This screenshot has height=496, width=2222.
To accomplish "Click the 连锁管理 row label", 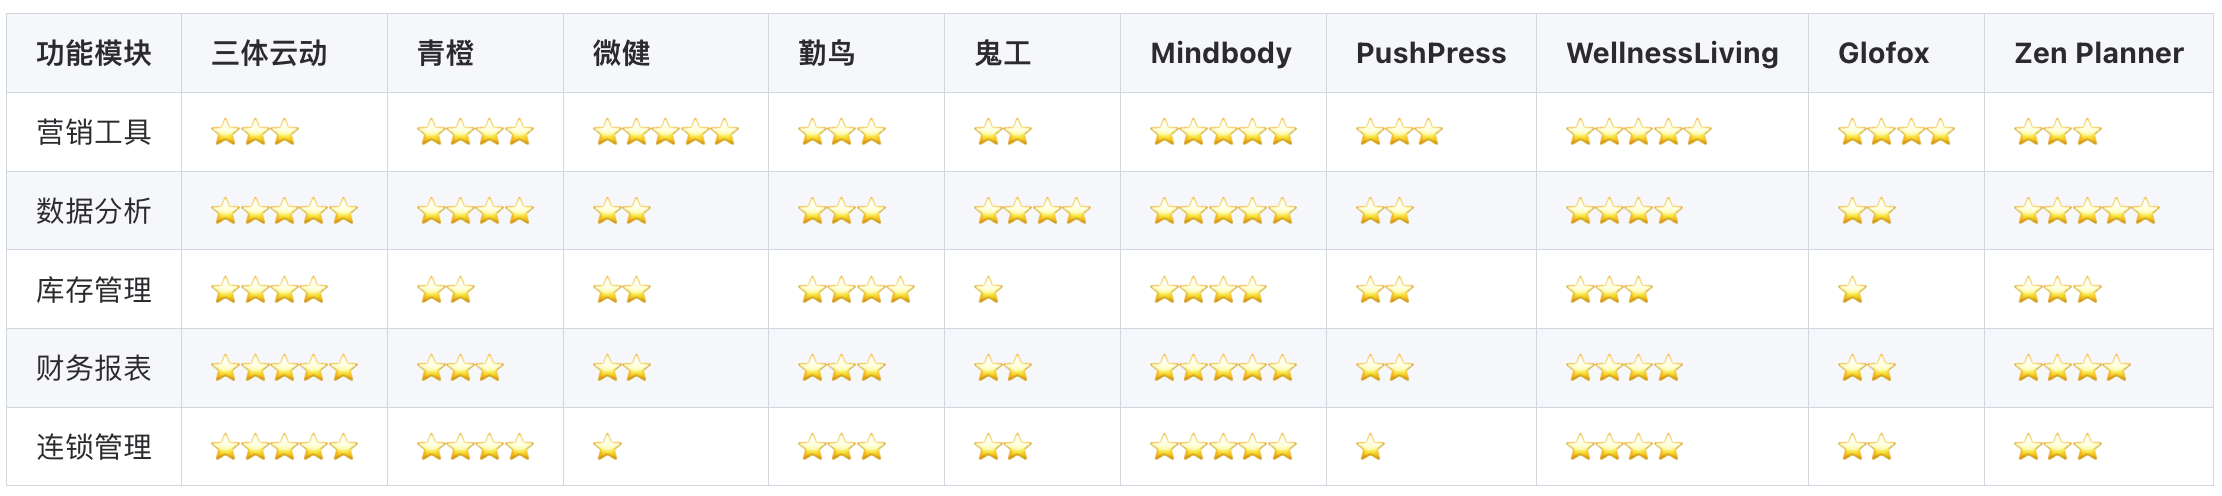I will [x=93, y=447].
